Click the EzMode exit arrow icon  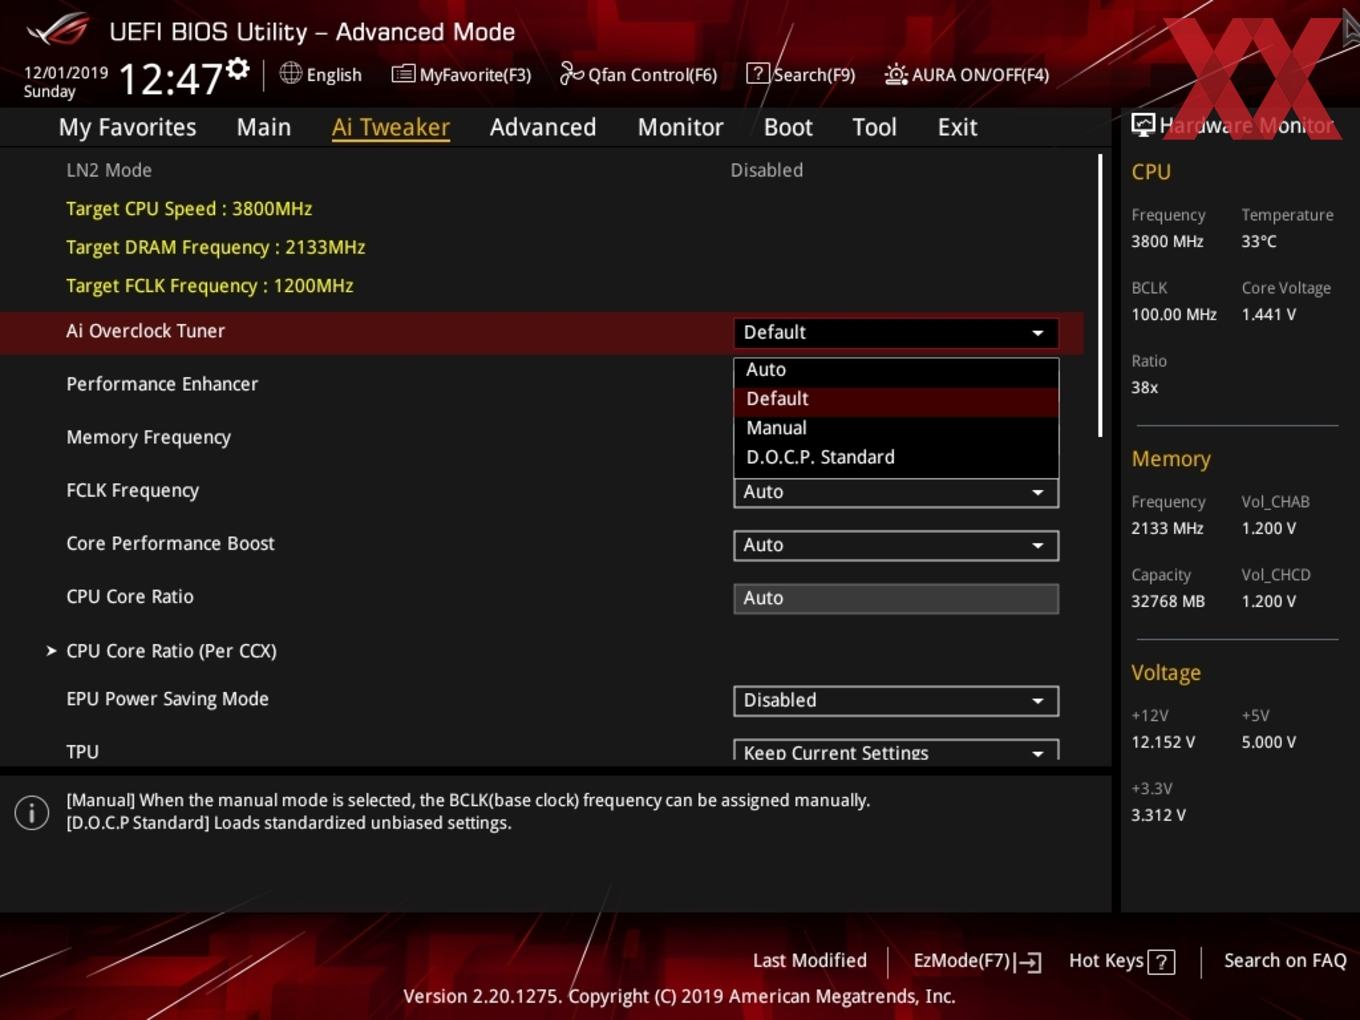pos(1029,962)
